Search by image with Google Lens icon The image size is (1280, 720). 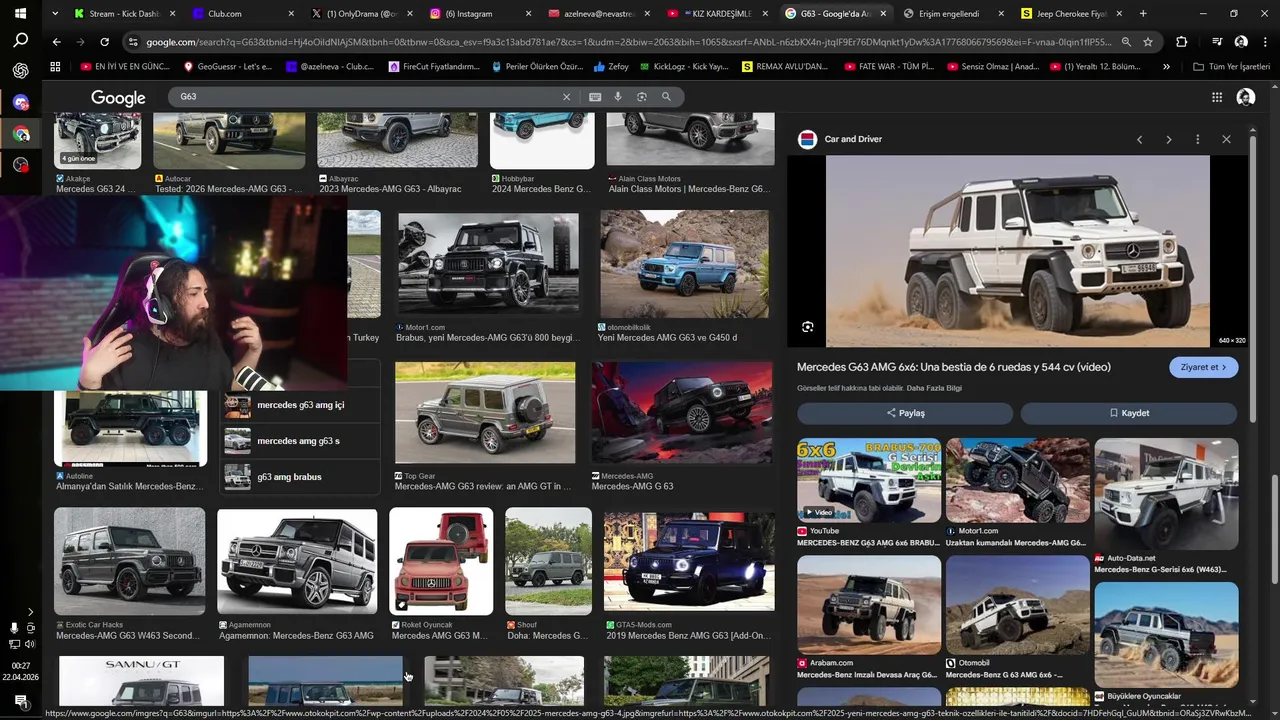642,97
